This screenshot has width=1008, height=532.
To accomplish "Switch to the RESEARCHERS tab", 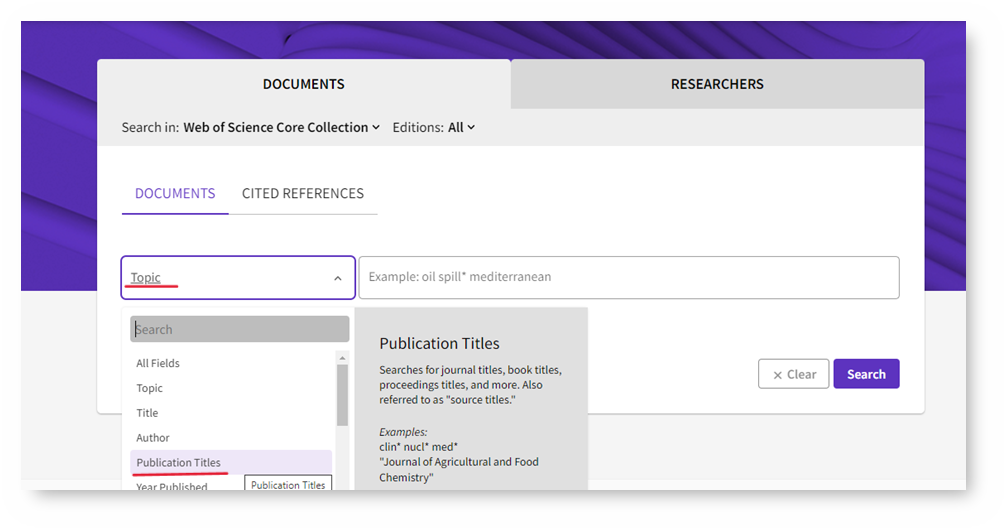I will 717,84.
